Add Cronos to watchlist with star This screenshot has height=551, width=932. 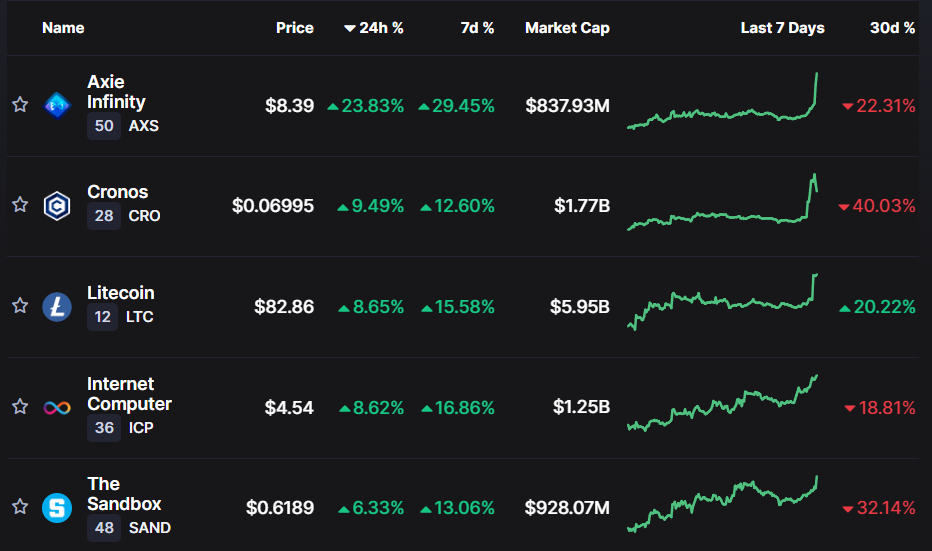19,205
